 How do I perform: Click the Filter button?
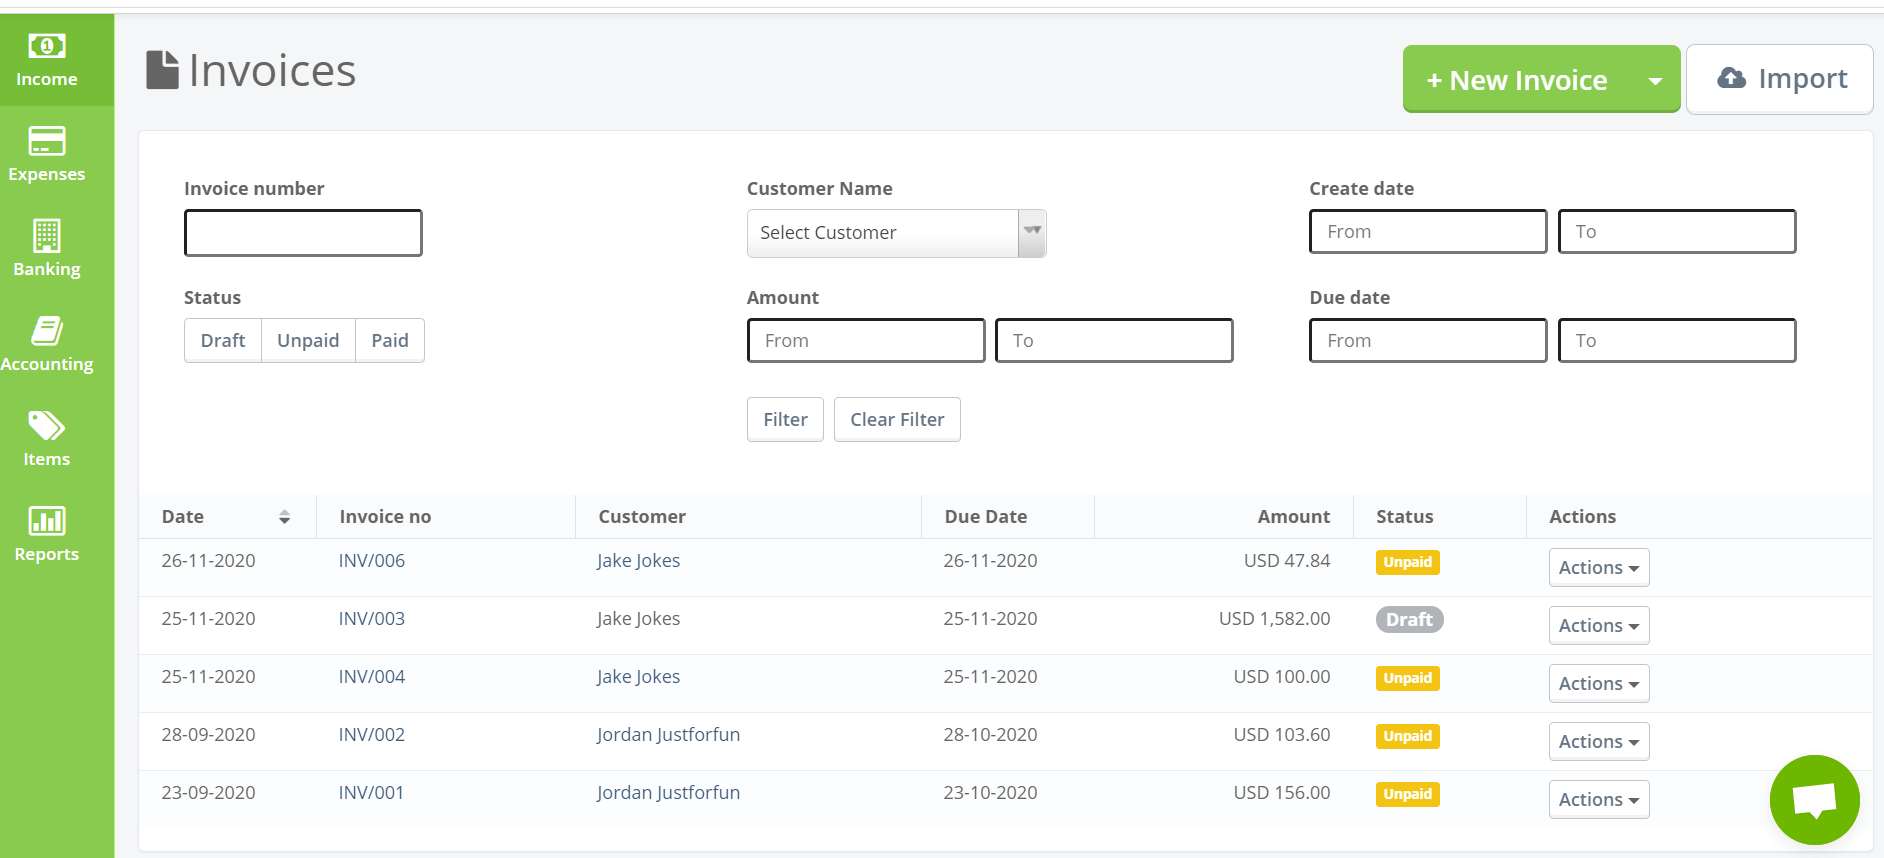point(785,420)
